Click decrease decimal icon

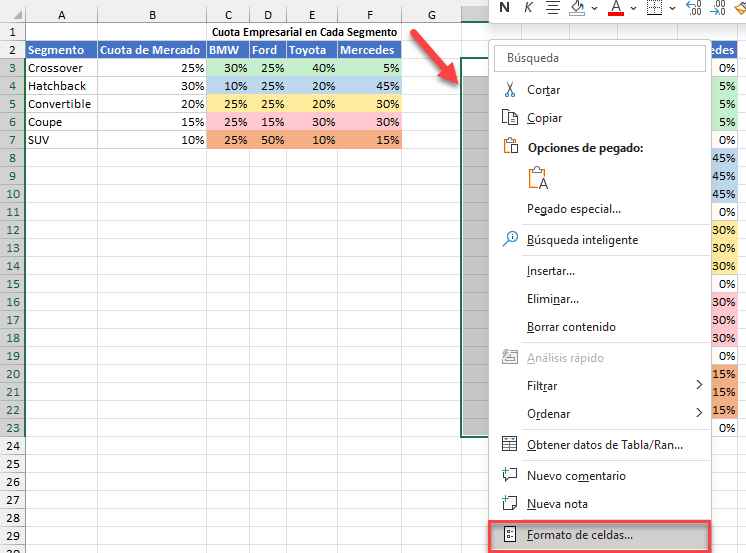(718, 7)
